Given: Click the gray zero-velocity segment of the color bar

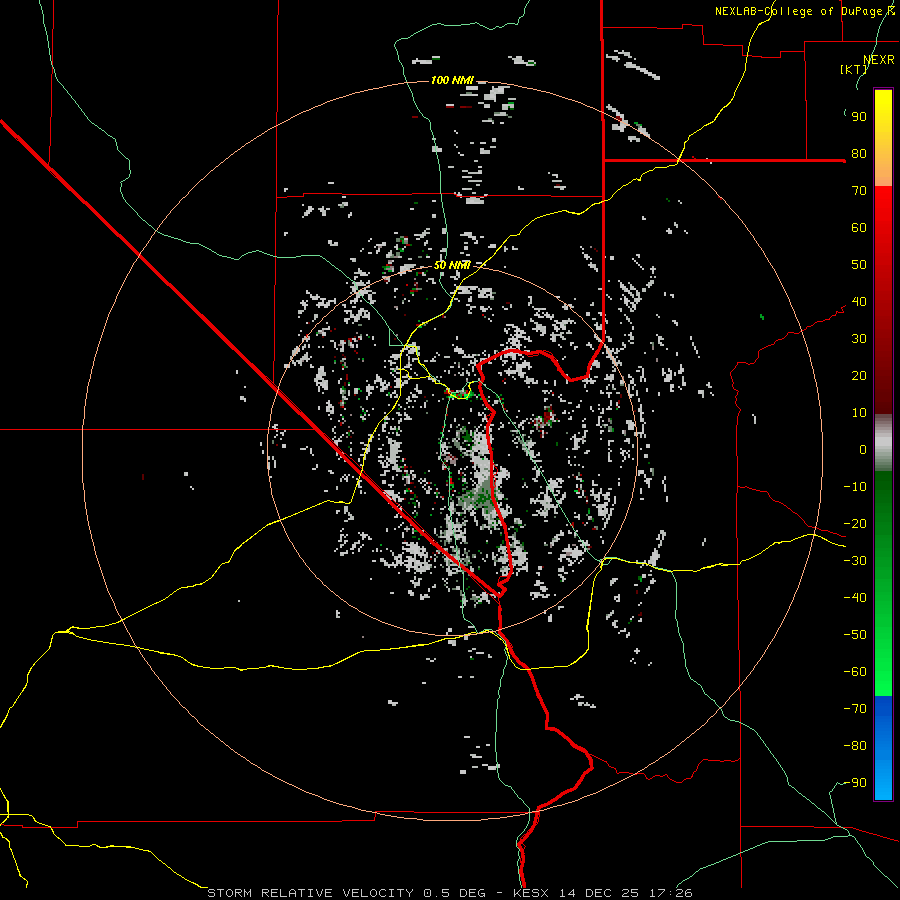Looking at the screenshot, I should 883,443.
